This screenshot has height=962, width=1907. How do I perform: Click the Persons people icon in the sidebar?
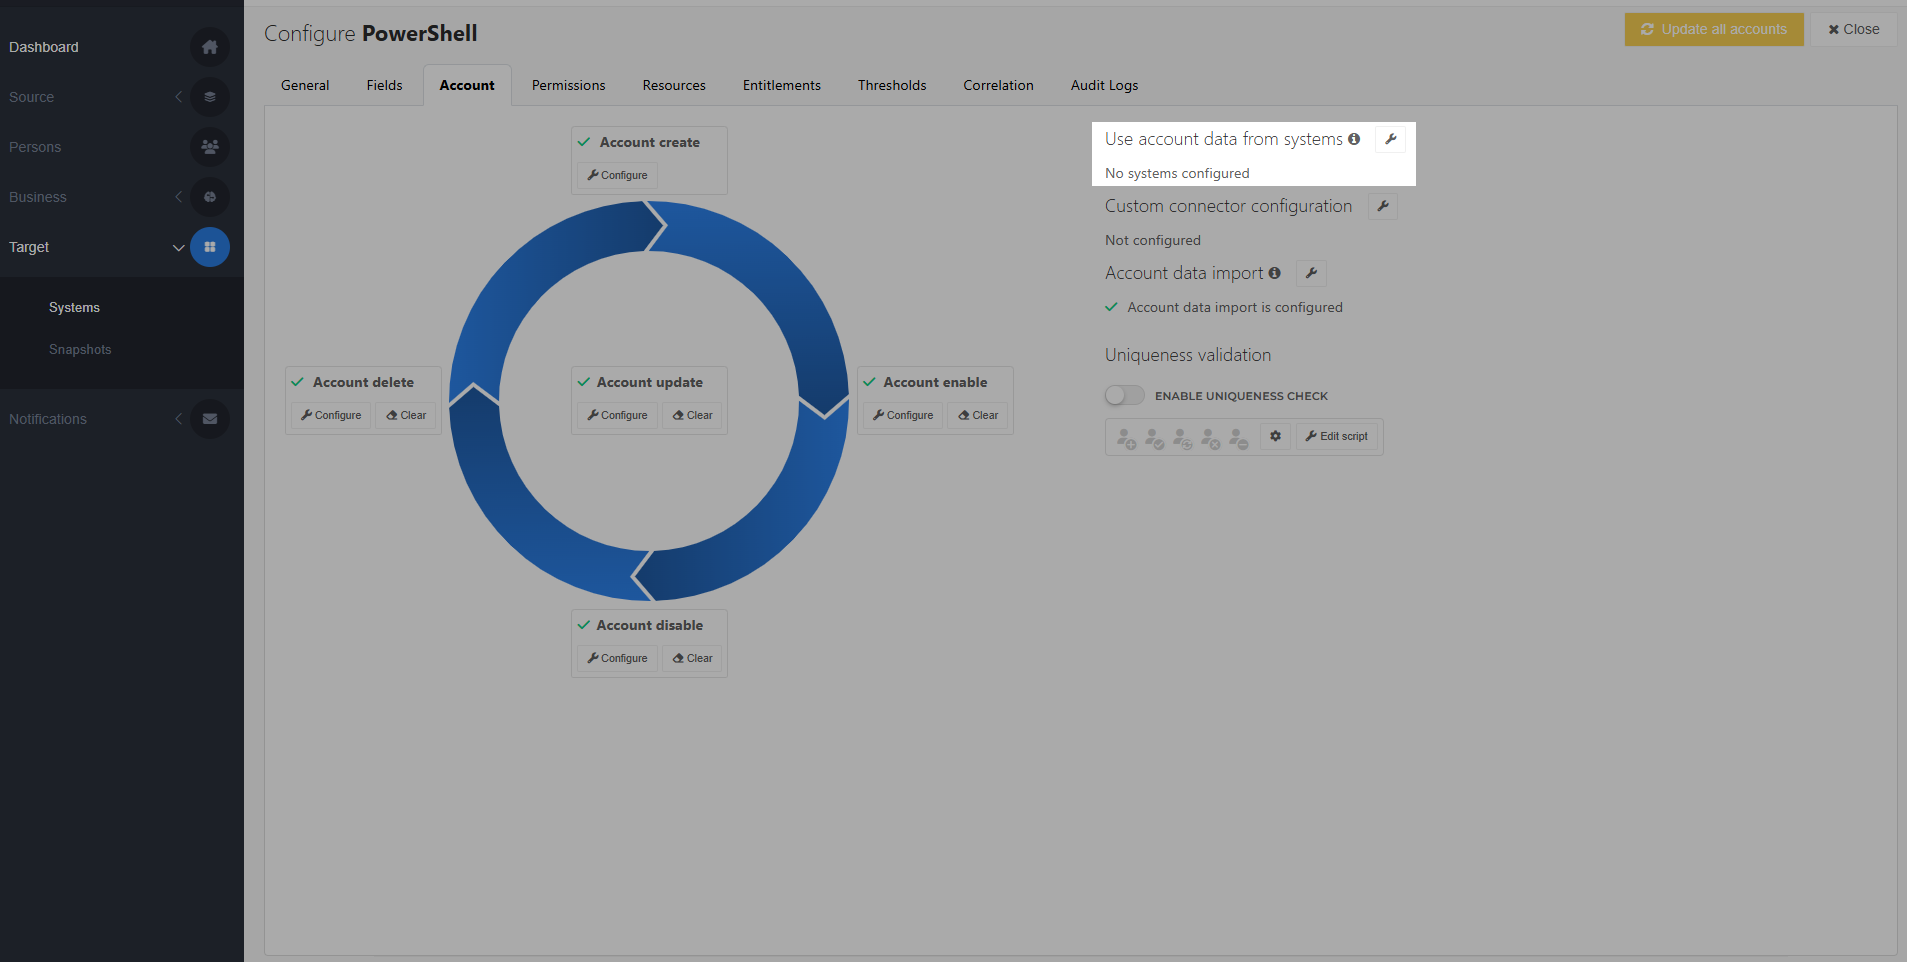tap(209, 147)
